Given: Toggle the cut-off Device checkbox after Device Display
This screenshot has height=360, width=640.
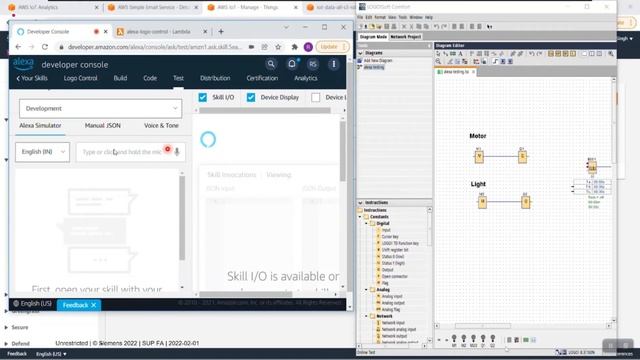Looking at the screenshot, I should point(316,97).
